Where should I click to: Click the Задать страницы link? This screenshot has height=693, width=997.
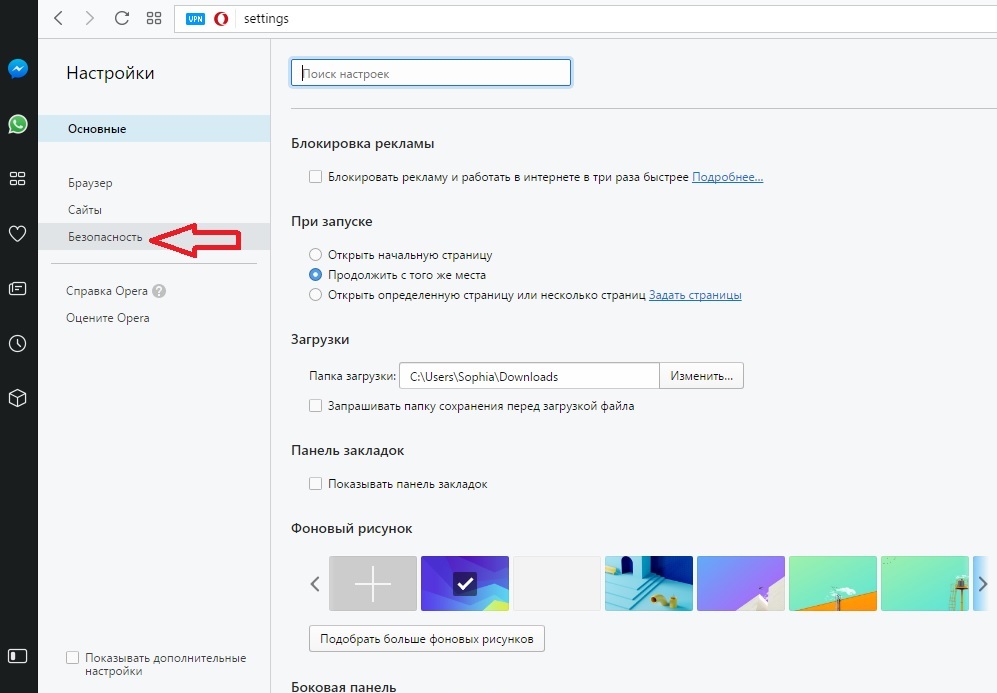pos(695,295)
